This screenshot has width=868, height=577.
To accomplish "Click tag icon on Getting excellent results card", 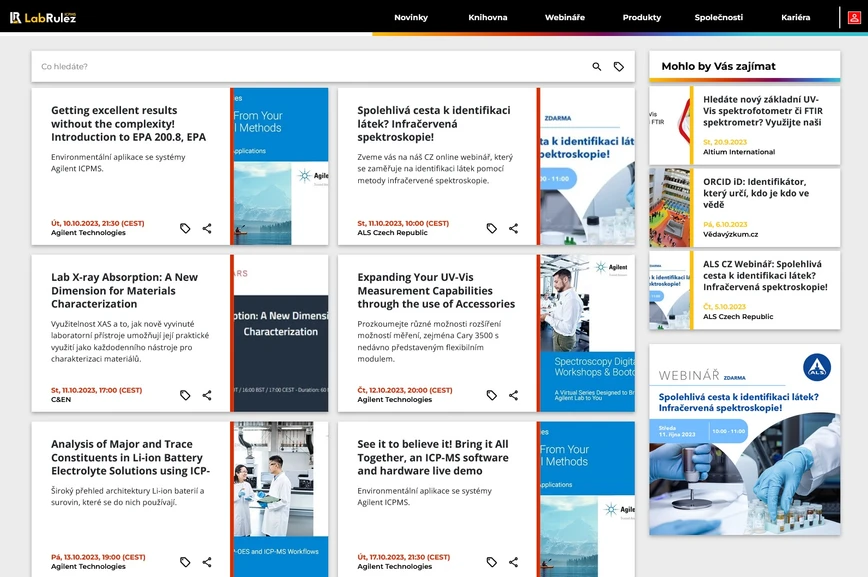I will [x=185, y=228].
